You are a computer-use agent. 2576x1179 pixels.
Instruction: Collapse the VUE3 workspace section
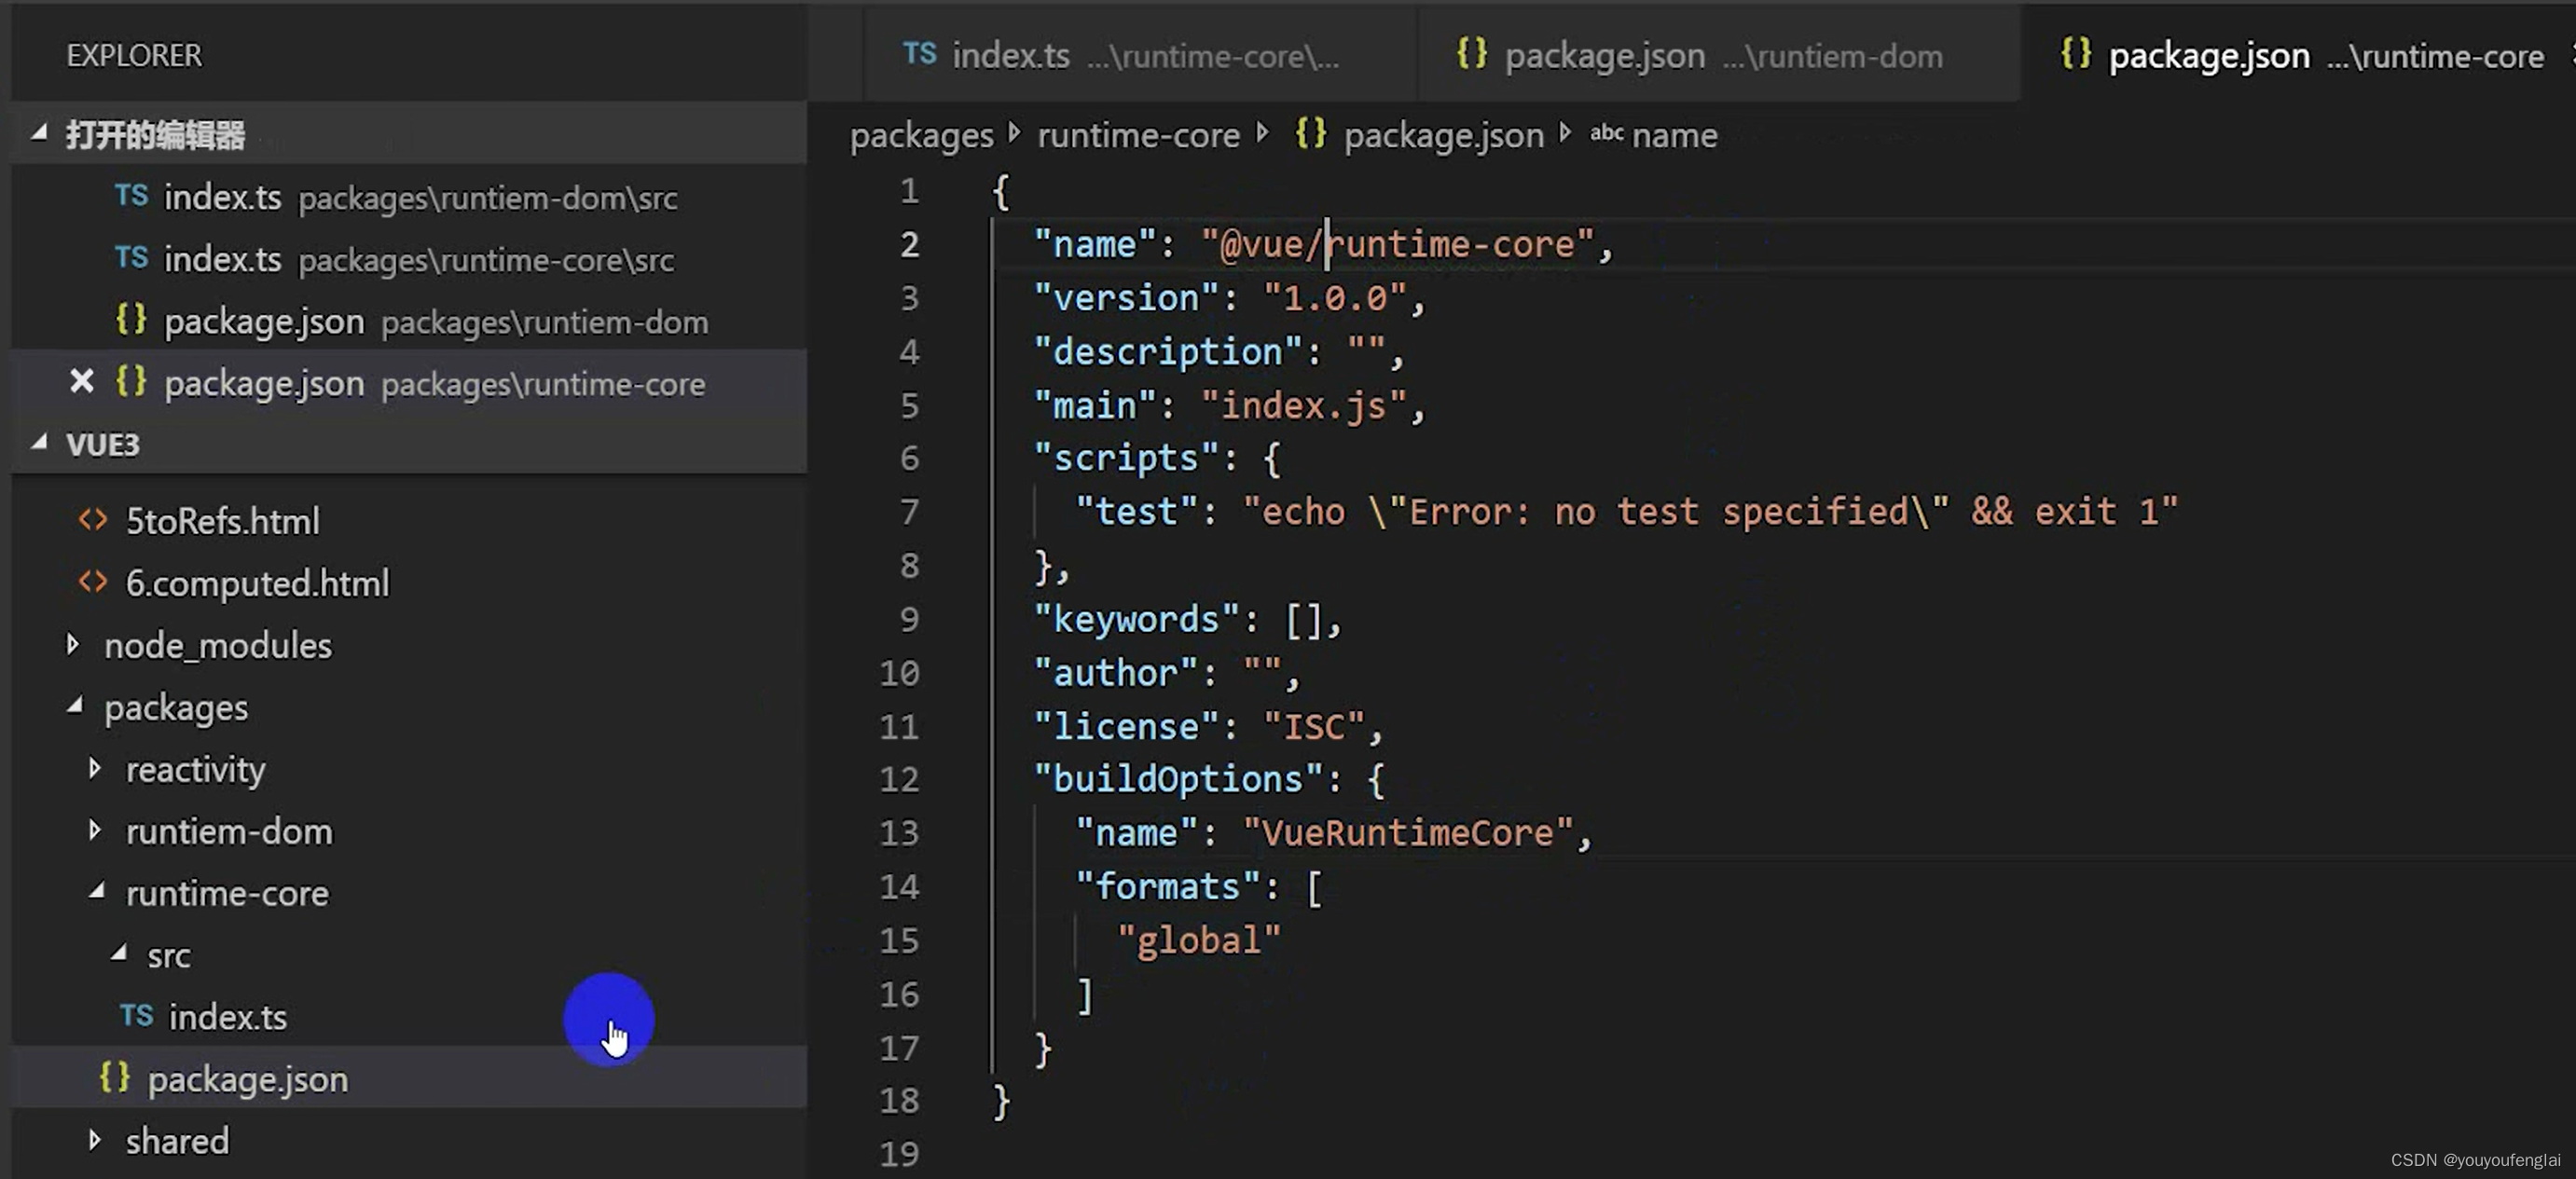pos(39,443)
